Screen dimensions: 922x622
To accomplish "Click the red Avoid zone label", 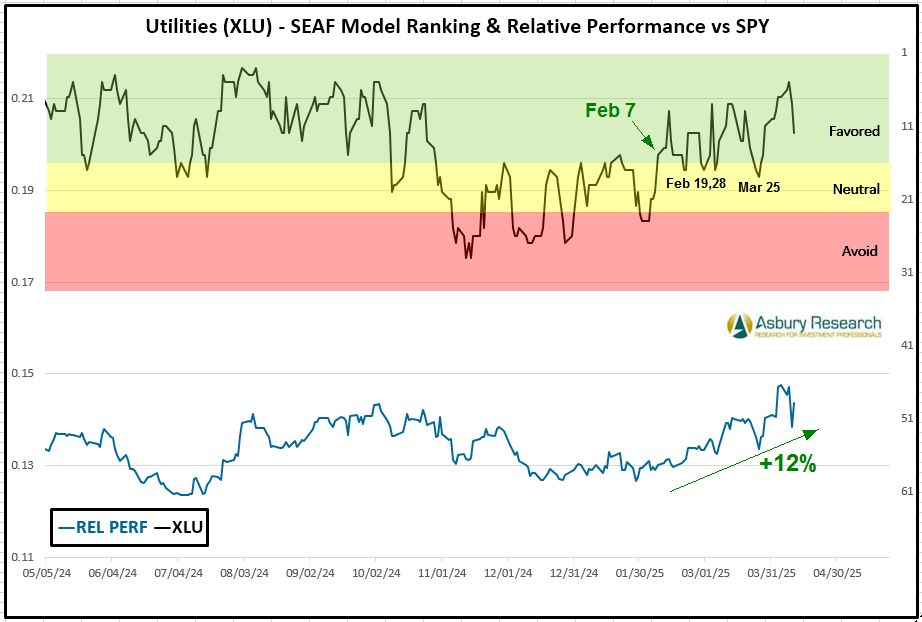I will click(859, 251).
